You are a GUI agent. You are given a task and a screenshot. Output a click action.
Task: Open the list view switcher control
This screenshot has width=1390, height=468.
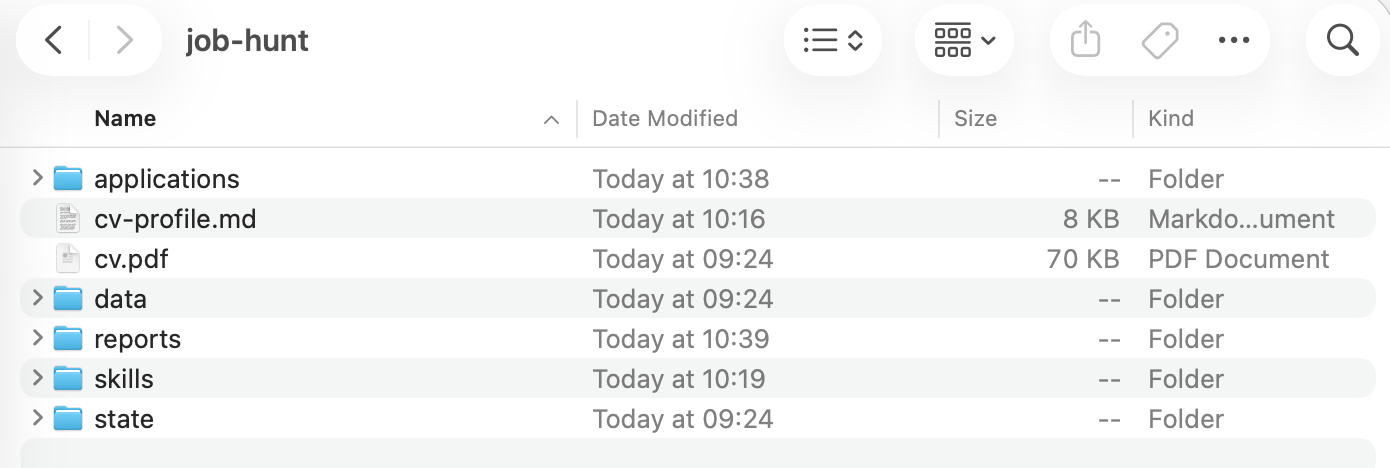tap(833, 40)
